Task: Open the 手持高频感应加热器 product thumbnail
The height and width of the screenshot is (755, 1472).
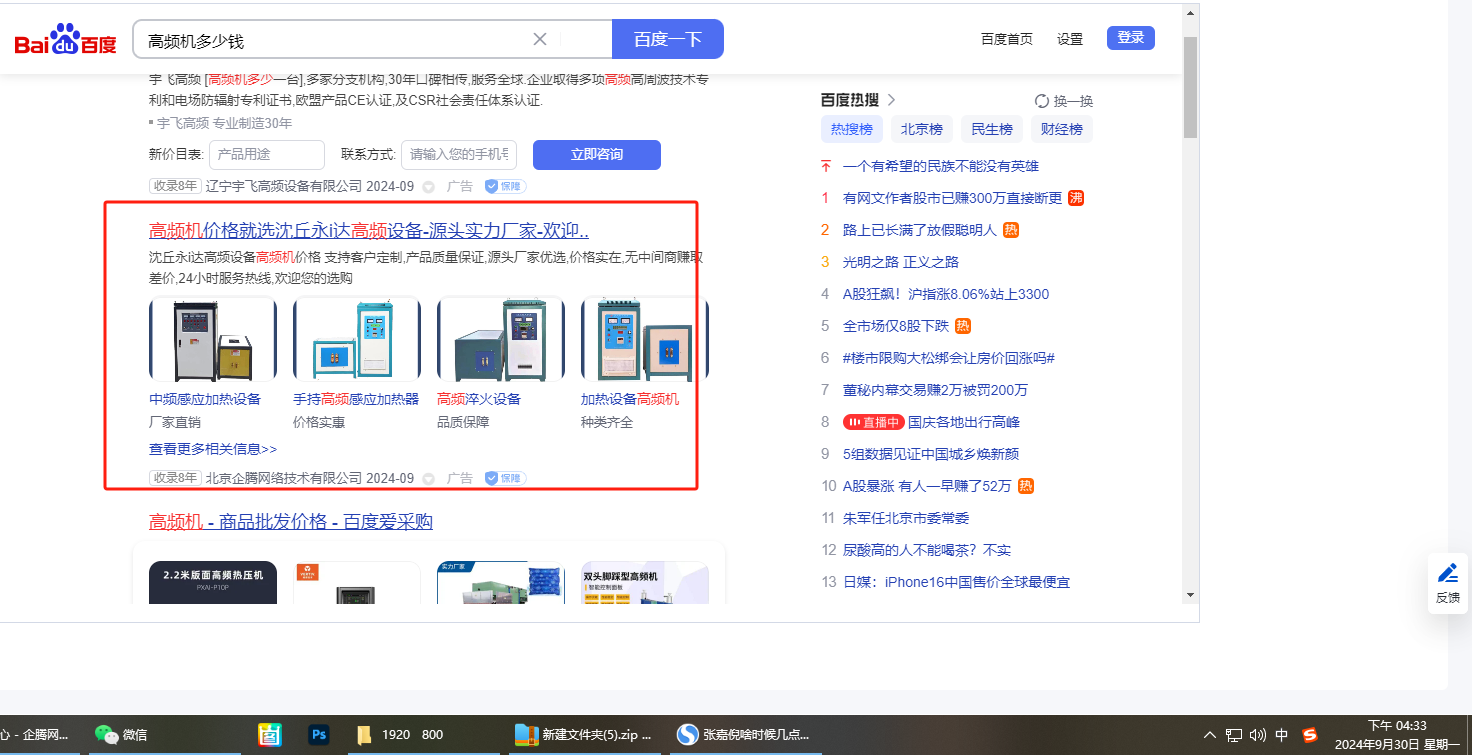Action: (x=357, y=339)
